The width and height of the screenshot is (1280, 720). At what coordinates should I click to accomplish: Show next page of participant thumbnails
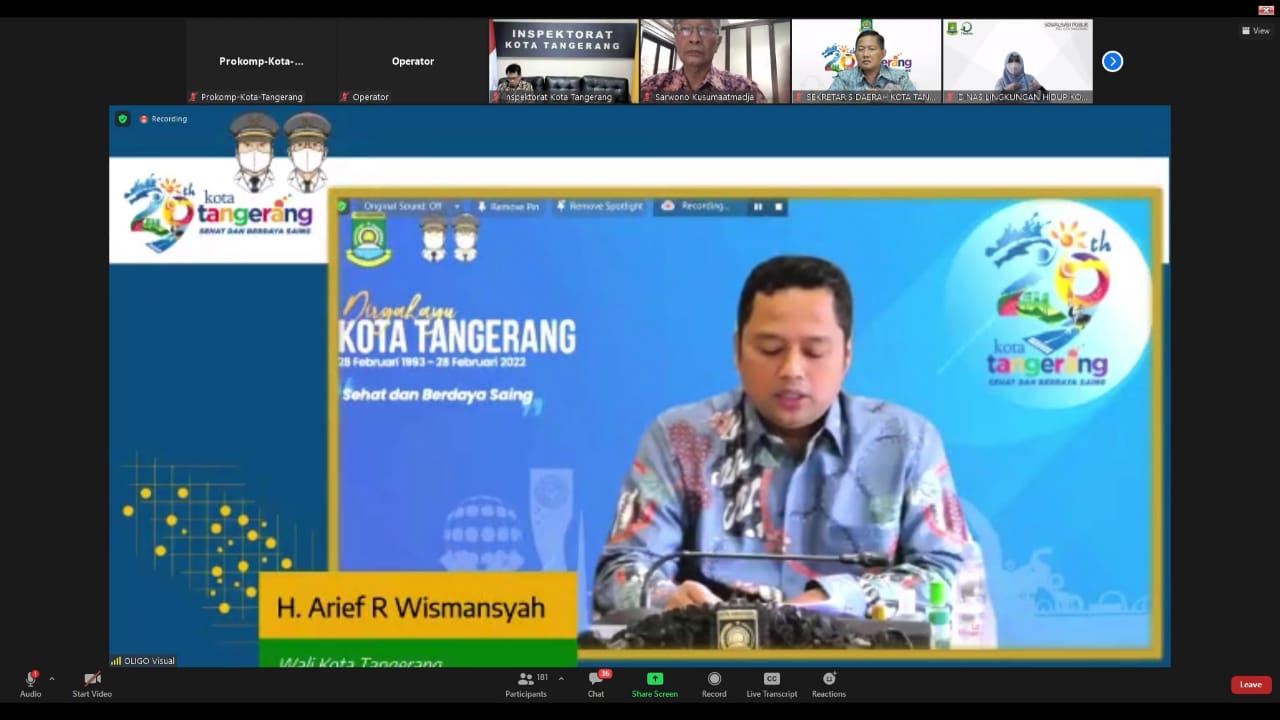(x=1112, y=61)
